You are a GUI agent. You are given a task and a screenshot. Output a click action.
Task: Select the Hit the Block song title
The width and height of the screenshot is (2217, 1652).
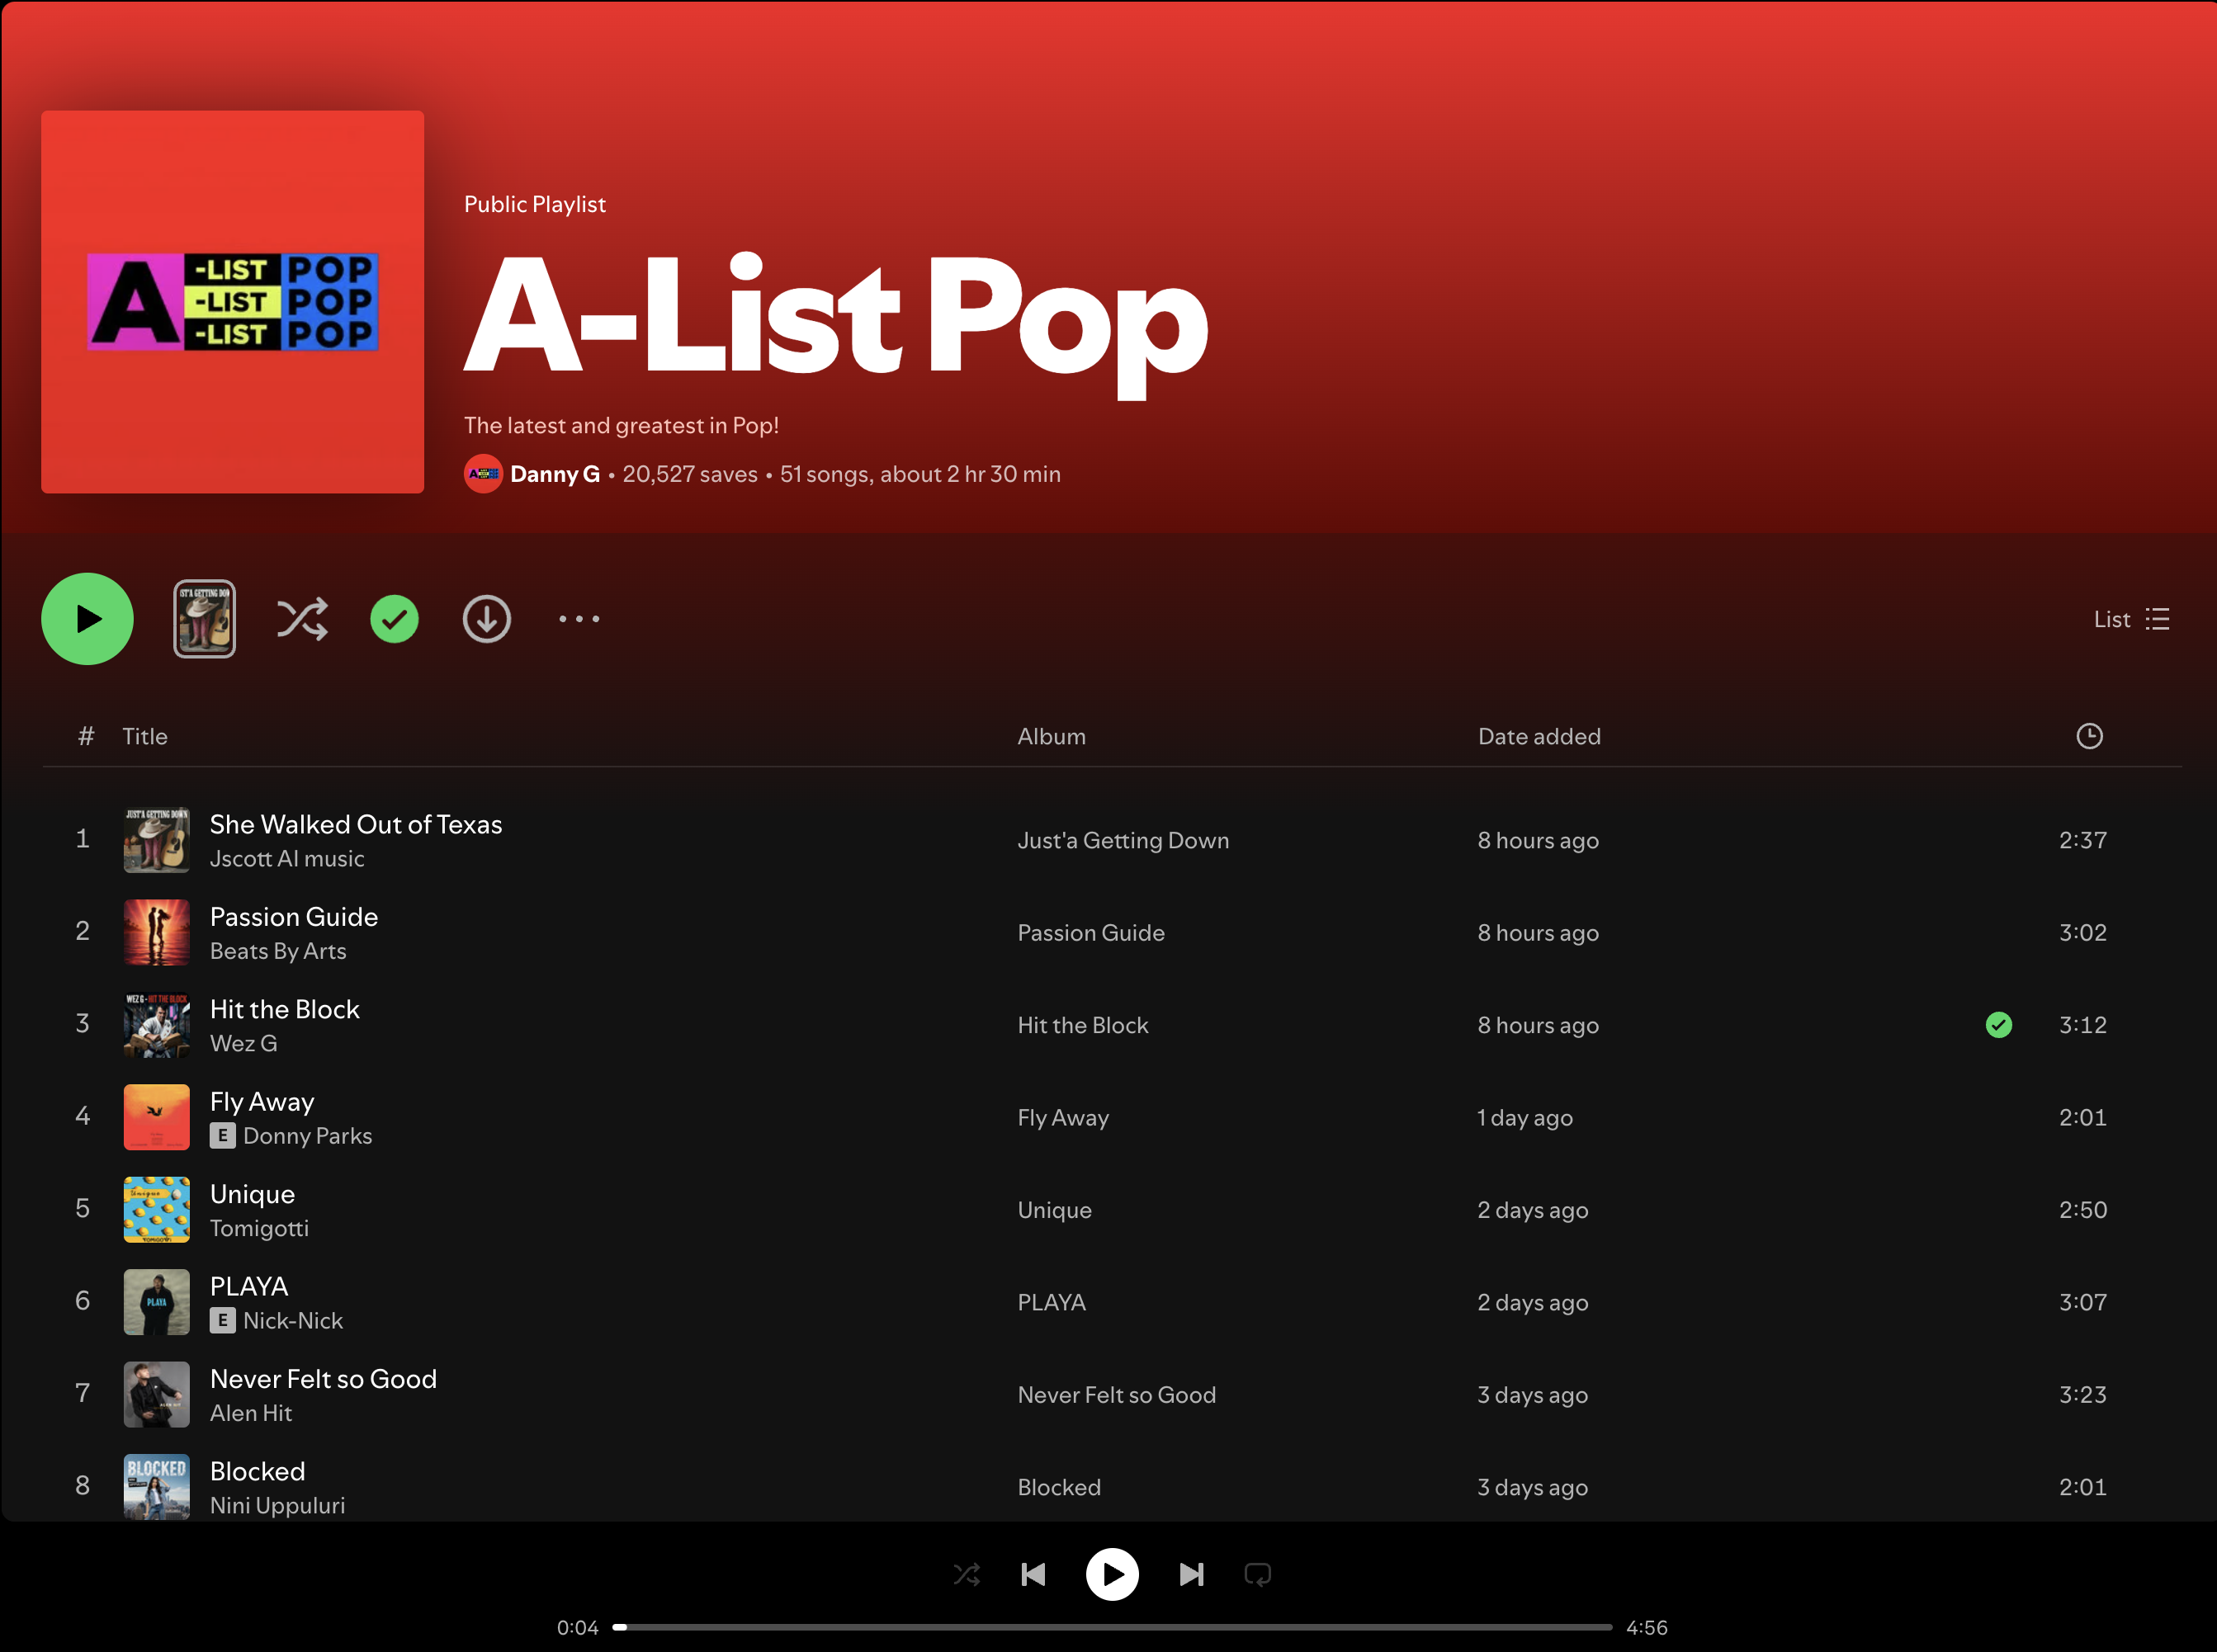[x=285, y=1009]
